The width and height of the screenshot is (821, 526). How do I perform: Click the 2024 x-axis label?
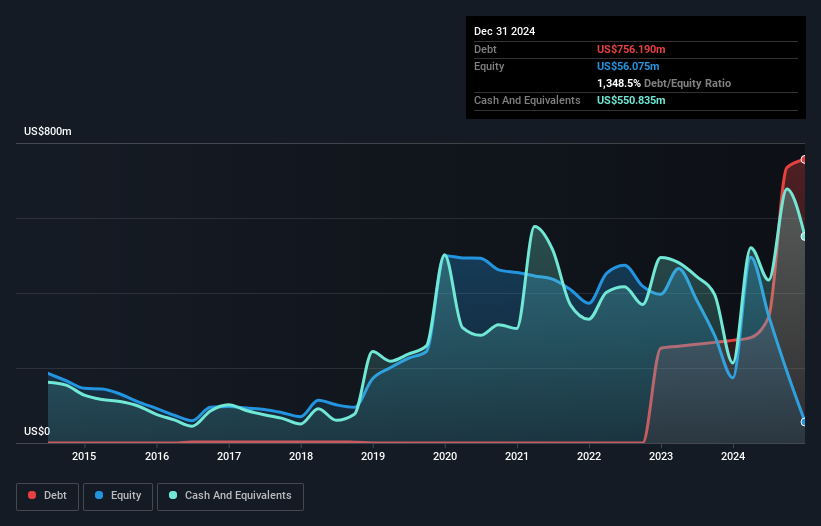click(x=733, y=456)
